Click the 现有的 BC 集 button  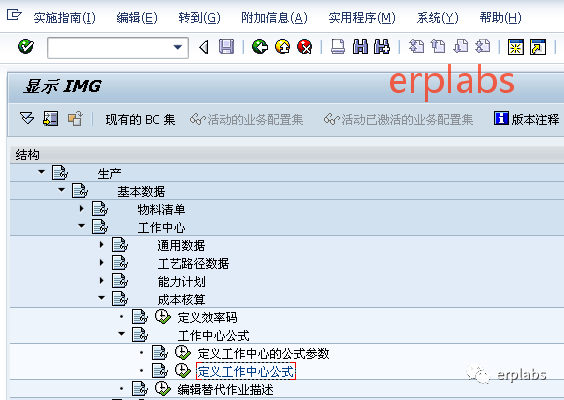pyautogui.click(x=140, y=119)
